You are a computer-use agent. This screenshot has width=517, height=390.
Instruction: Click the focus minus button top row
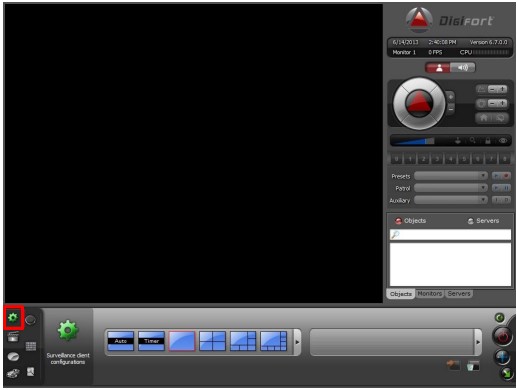click(x=492, y=89)
